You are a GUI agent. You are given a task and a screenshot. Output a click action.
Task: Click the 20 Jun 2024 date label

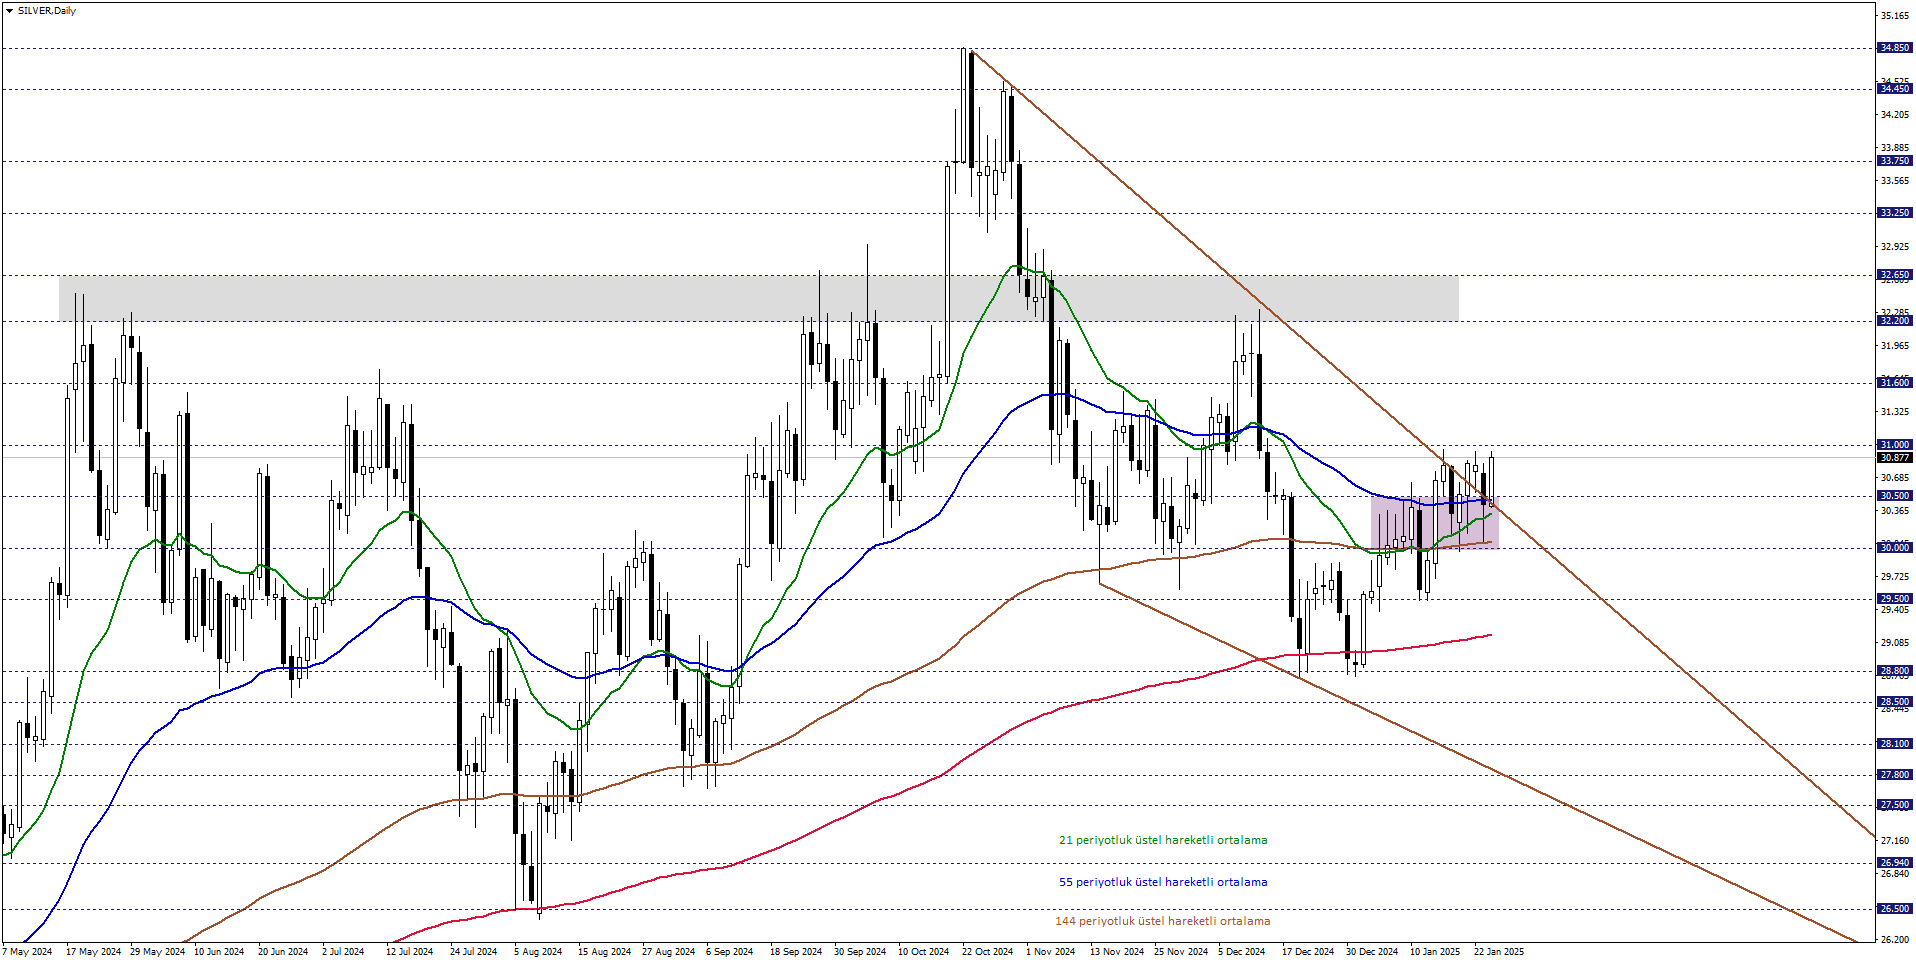pyautogui.click(x=283, y=952)
